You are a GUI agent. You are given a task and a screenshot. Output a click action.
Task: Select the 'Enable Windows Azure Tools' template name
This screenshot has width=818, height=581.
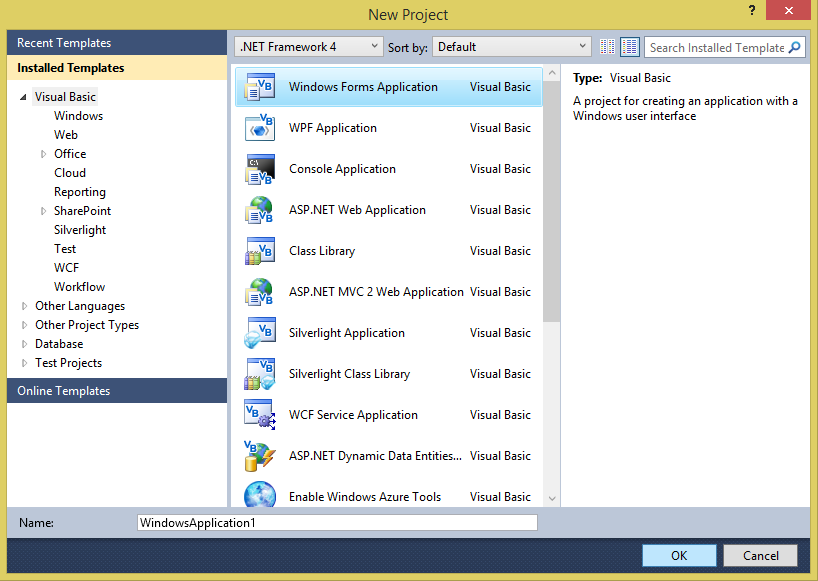tap(365, 497)
